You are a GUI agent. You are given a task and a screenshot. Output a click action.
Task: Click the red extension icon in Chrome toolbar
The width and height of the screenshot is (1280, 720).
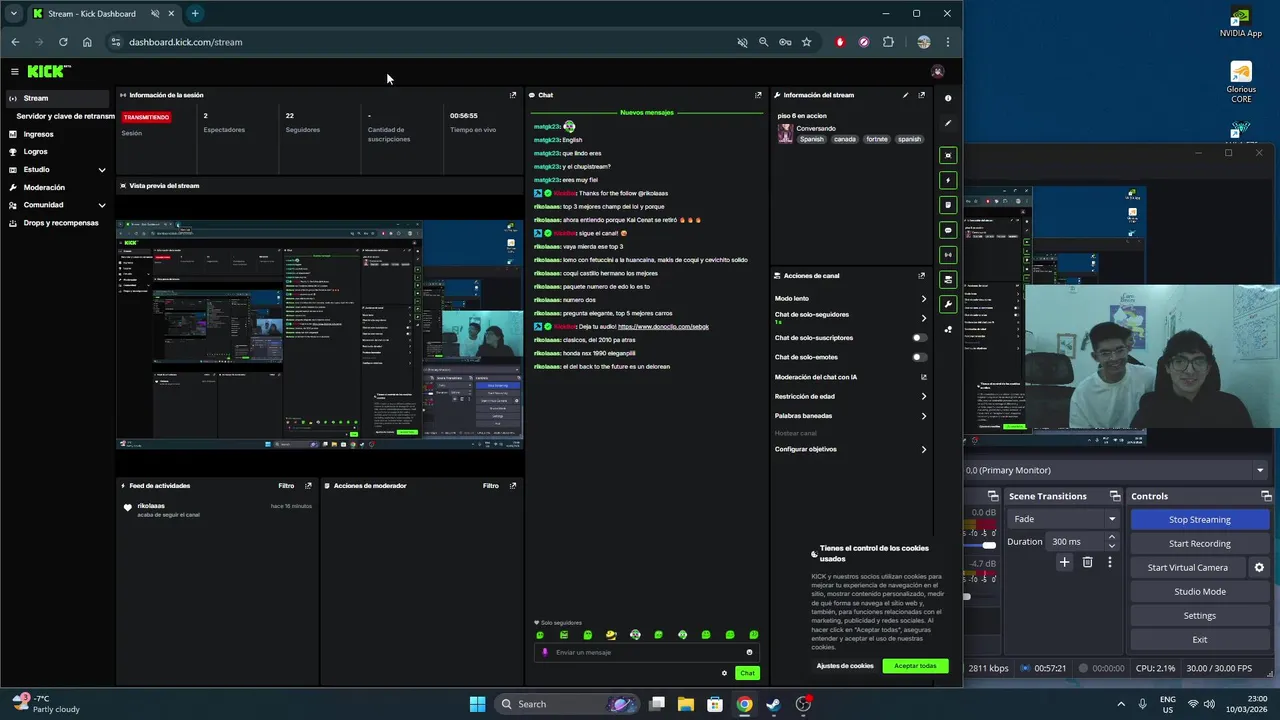coord(840,42)
